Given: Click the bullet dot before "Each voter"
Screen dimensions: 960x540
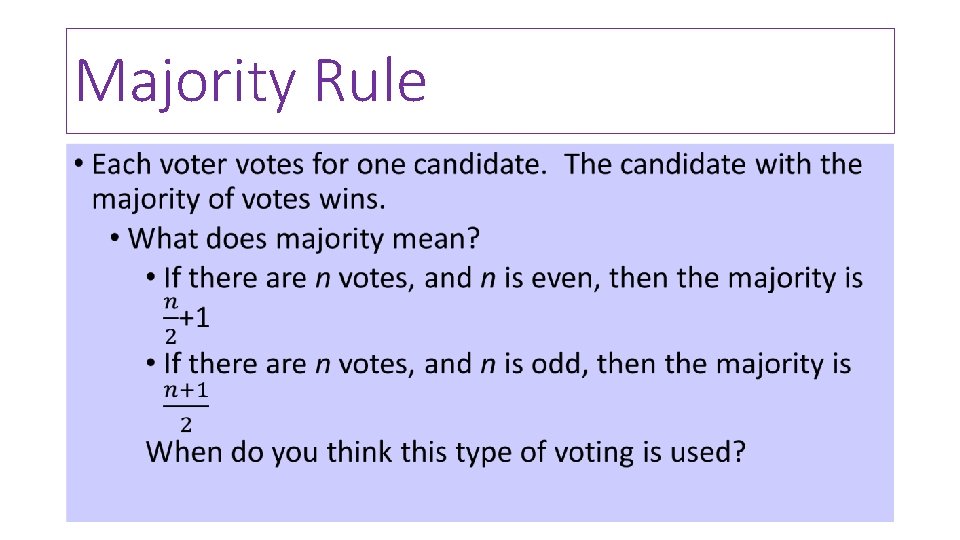Looking at the screenshot, I should click(x=78, y=164).
